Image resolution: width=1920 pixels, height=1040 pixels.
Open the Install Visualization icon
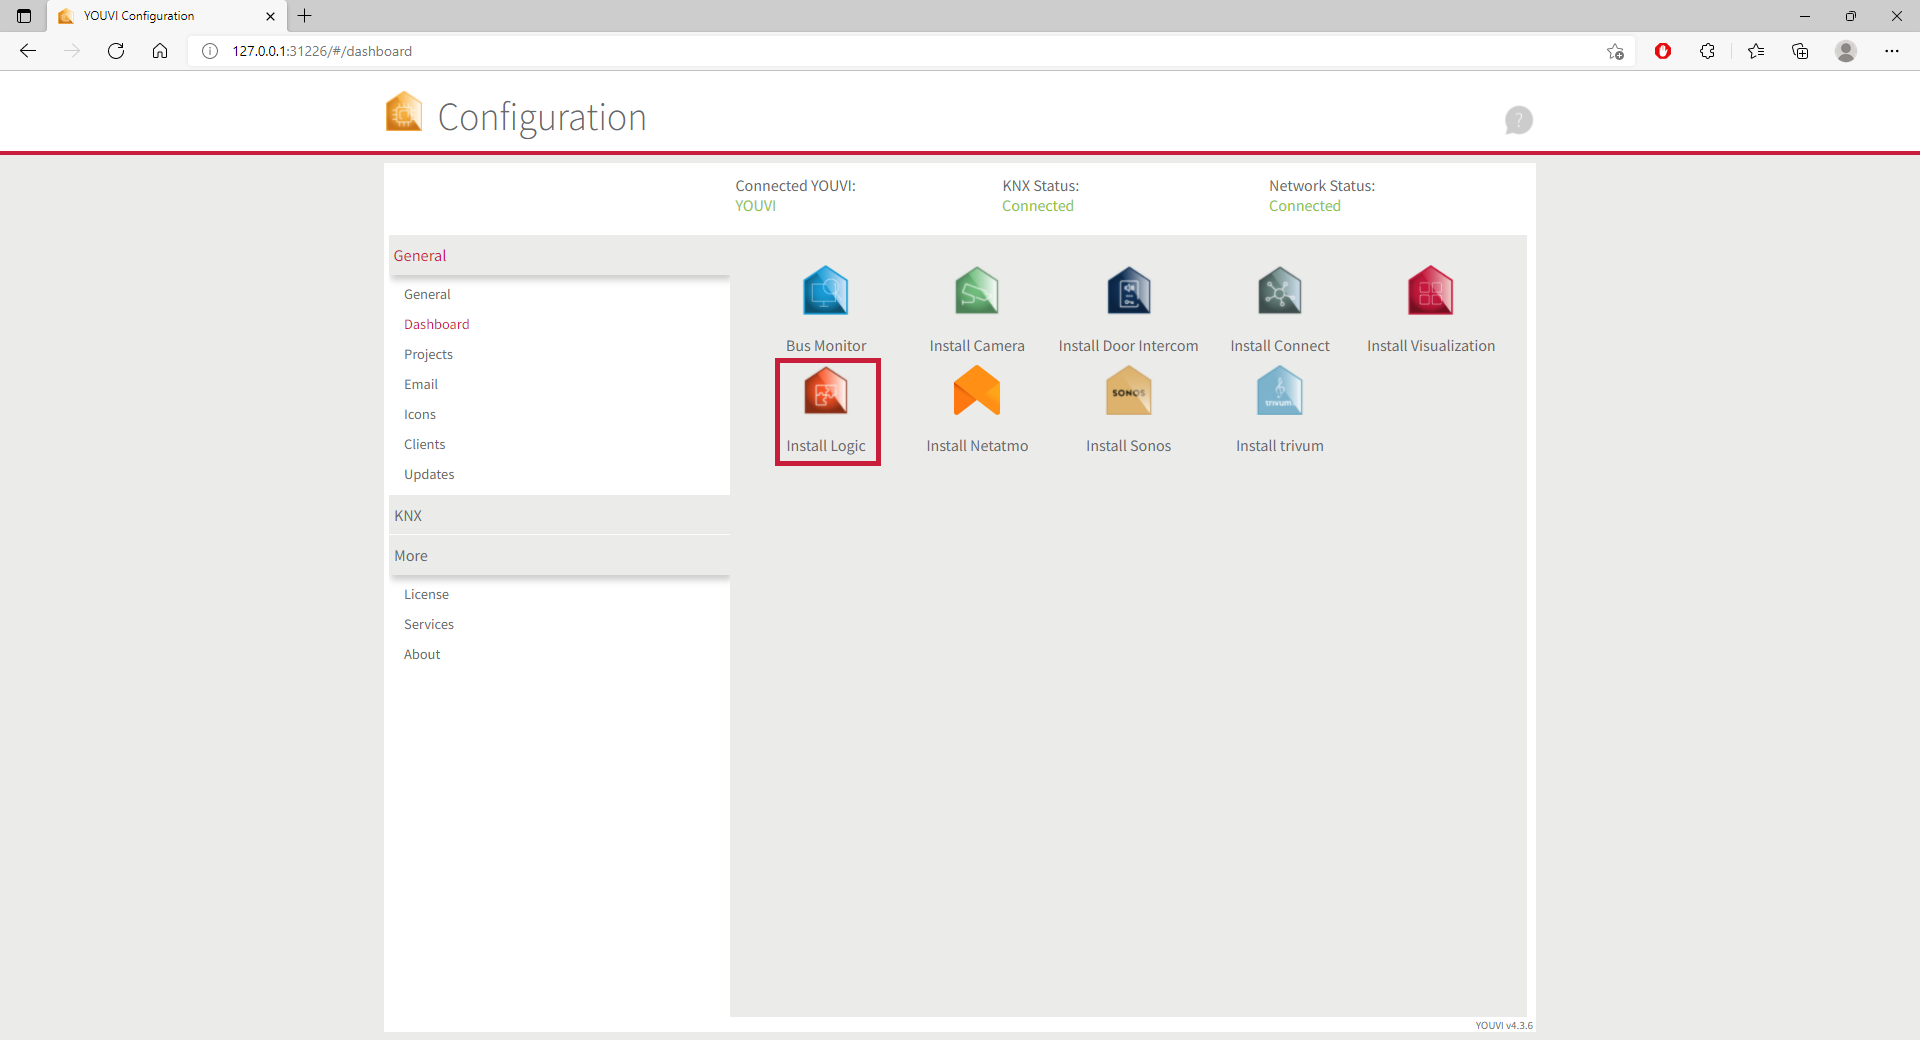click(1431, 291)
